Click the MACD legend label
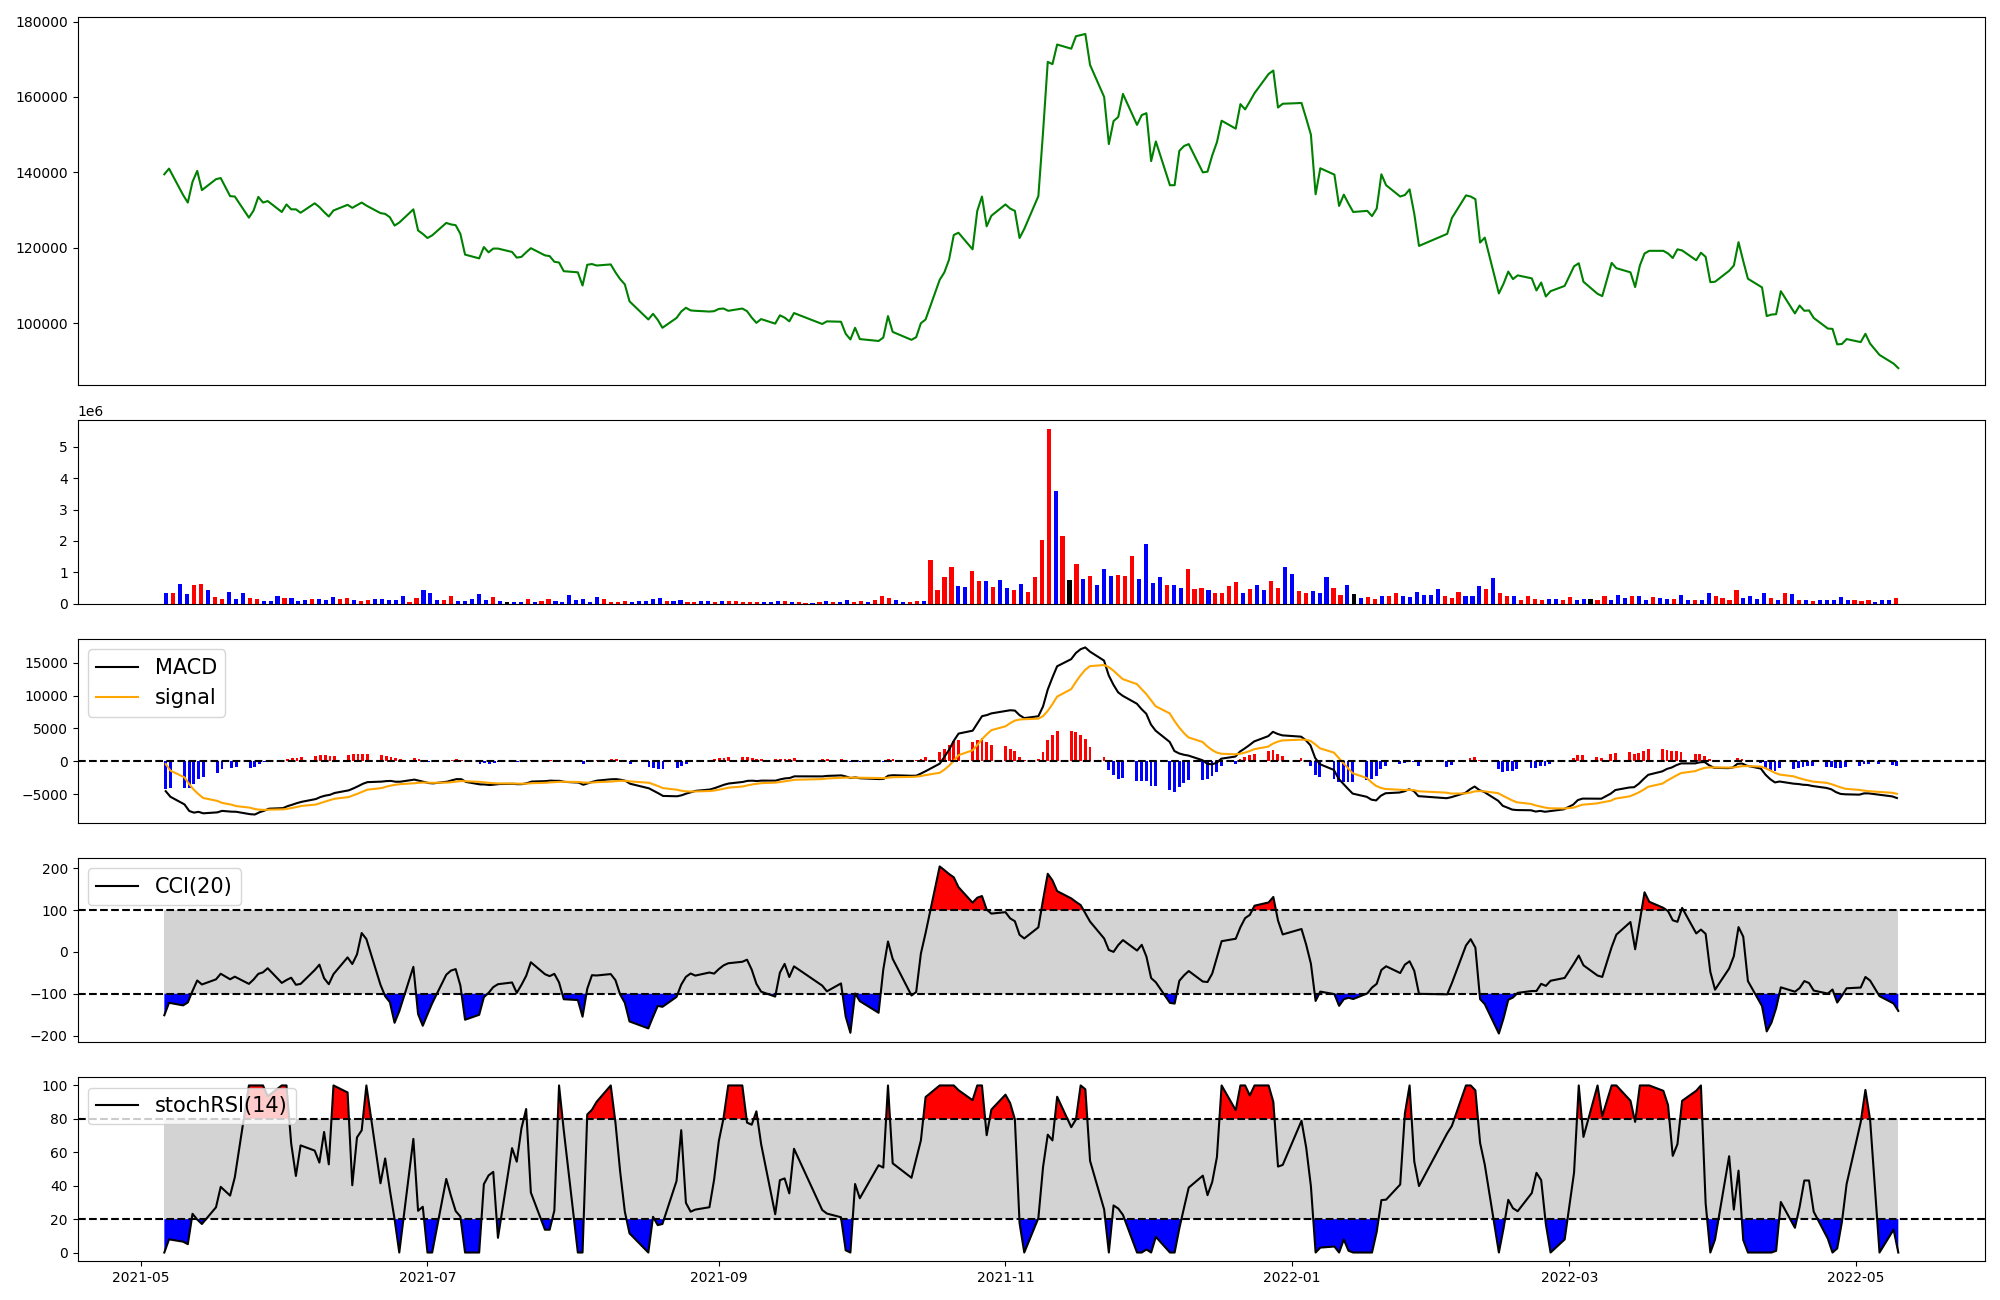 tap(185, 667)
